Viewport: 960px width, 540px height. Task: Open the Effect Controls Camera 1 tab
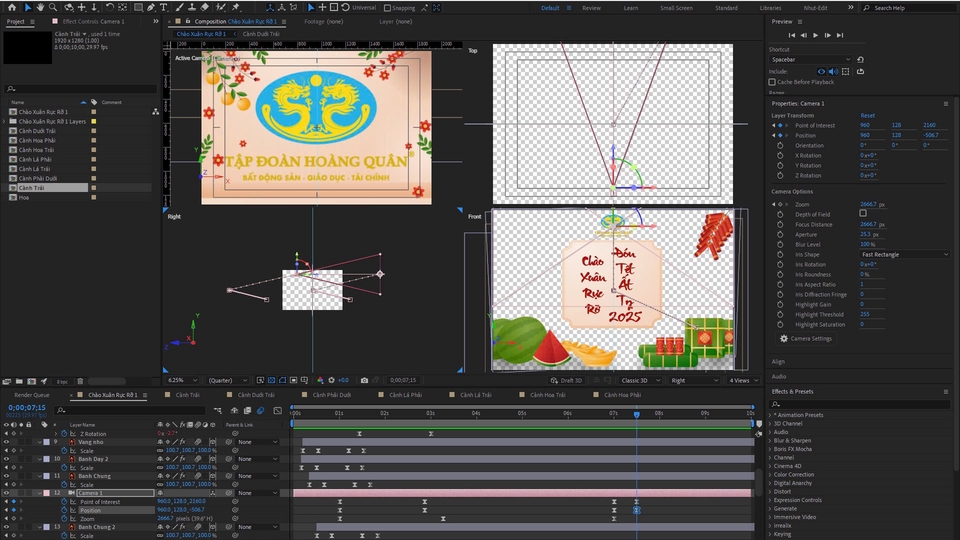(93, 21)
